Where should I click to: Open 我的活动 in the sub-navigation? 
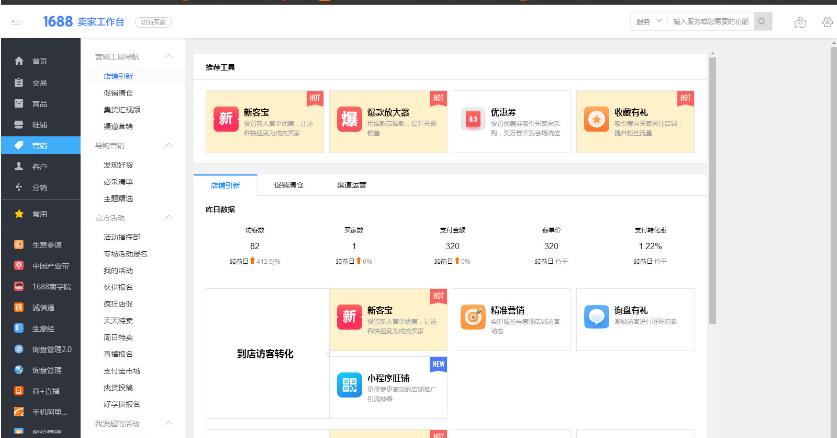pyautogui.click(x=118, y=270)
